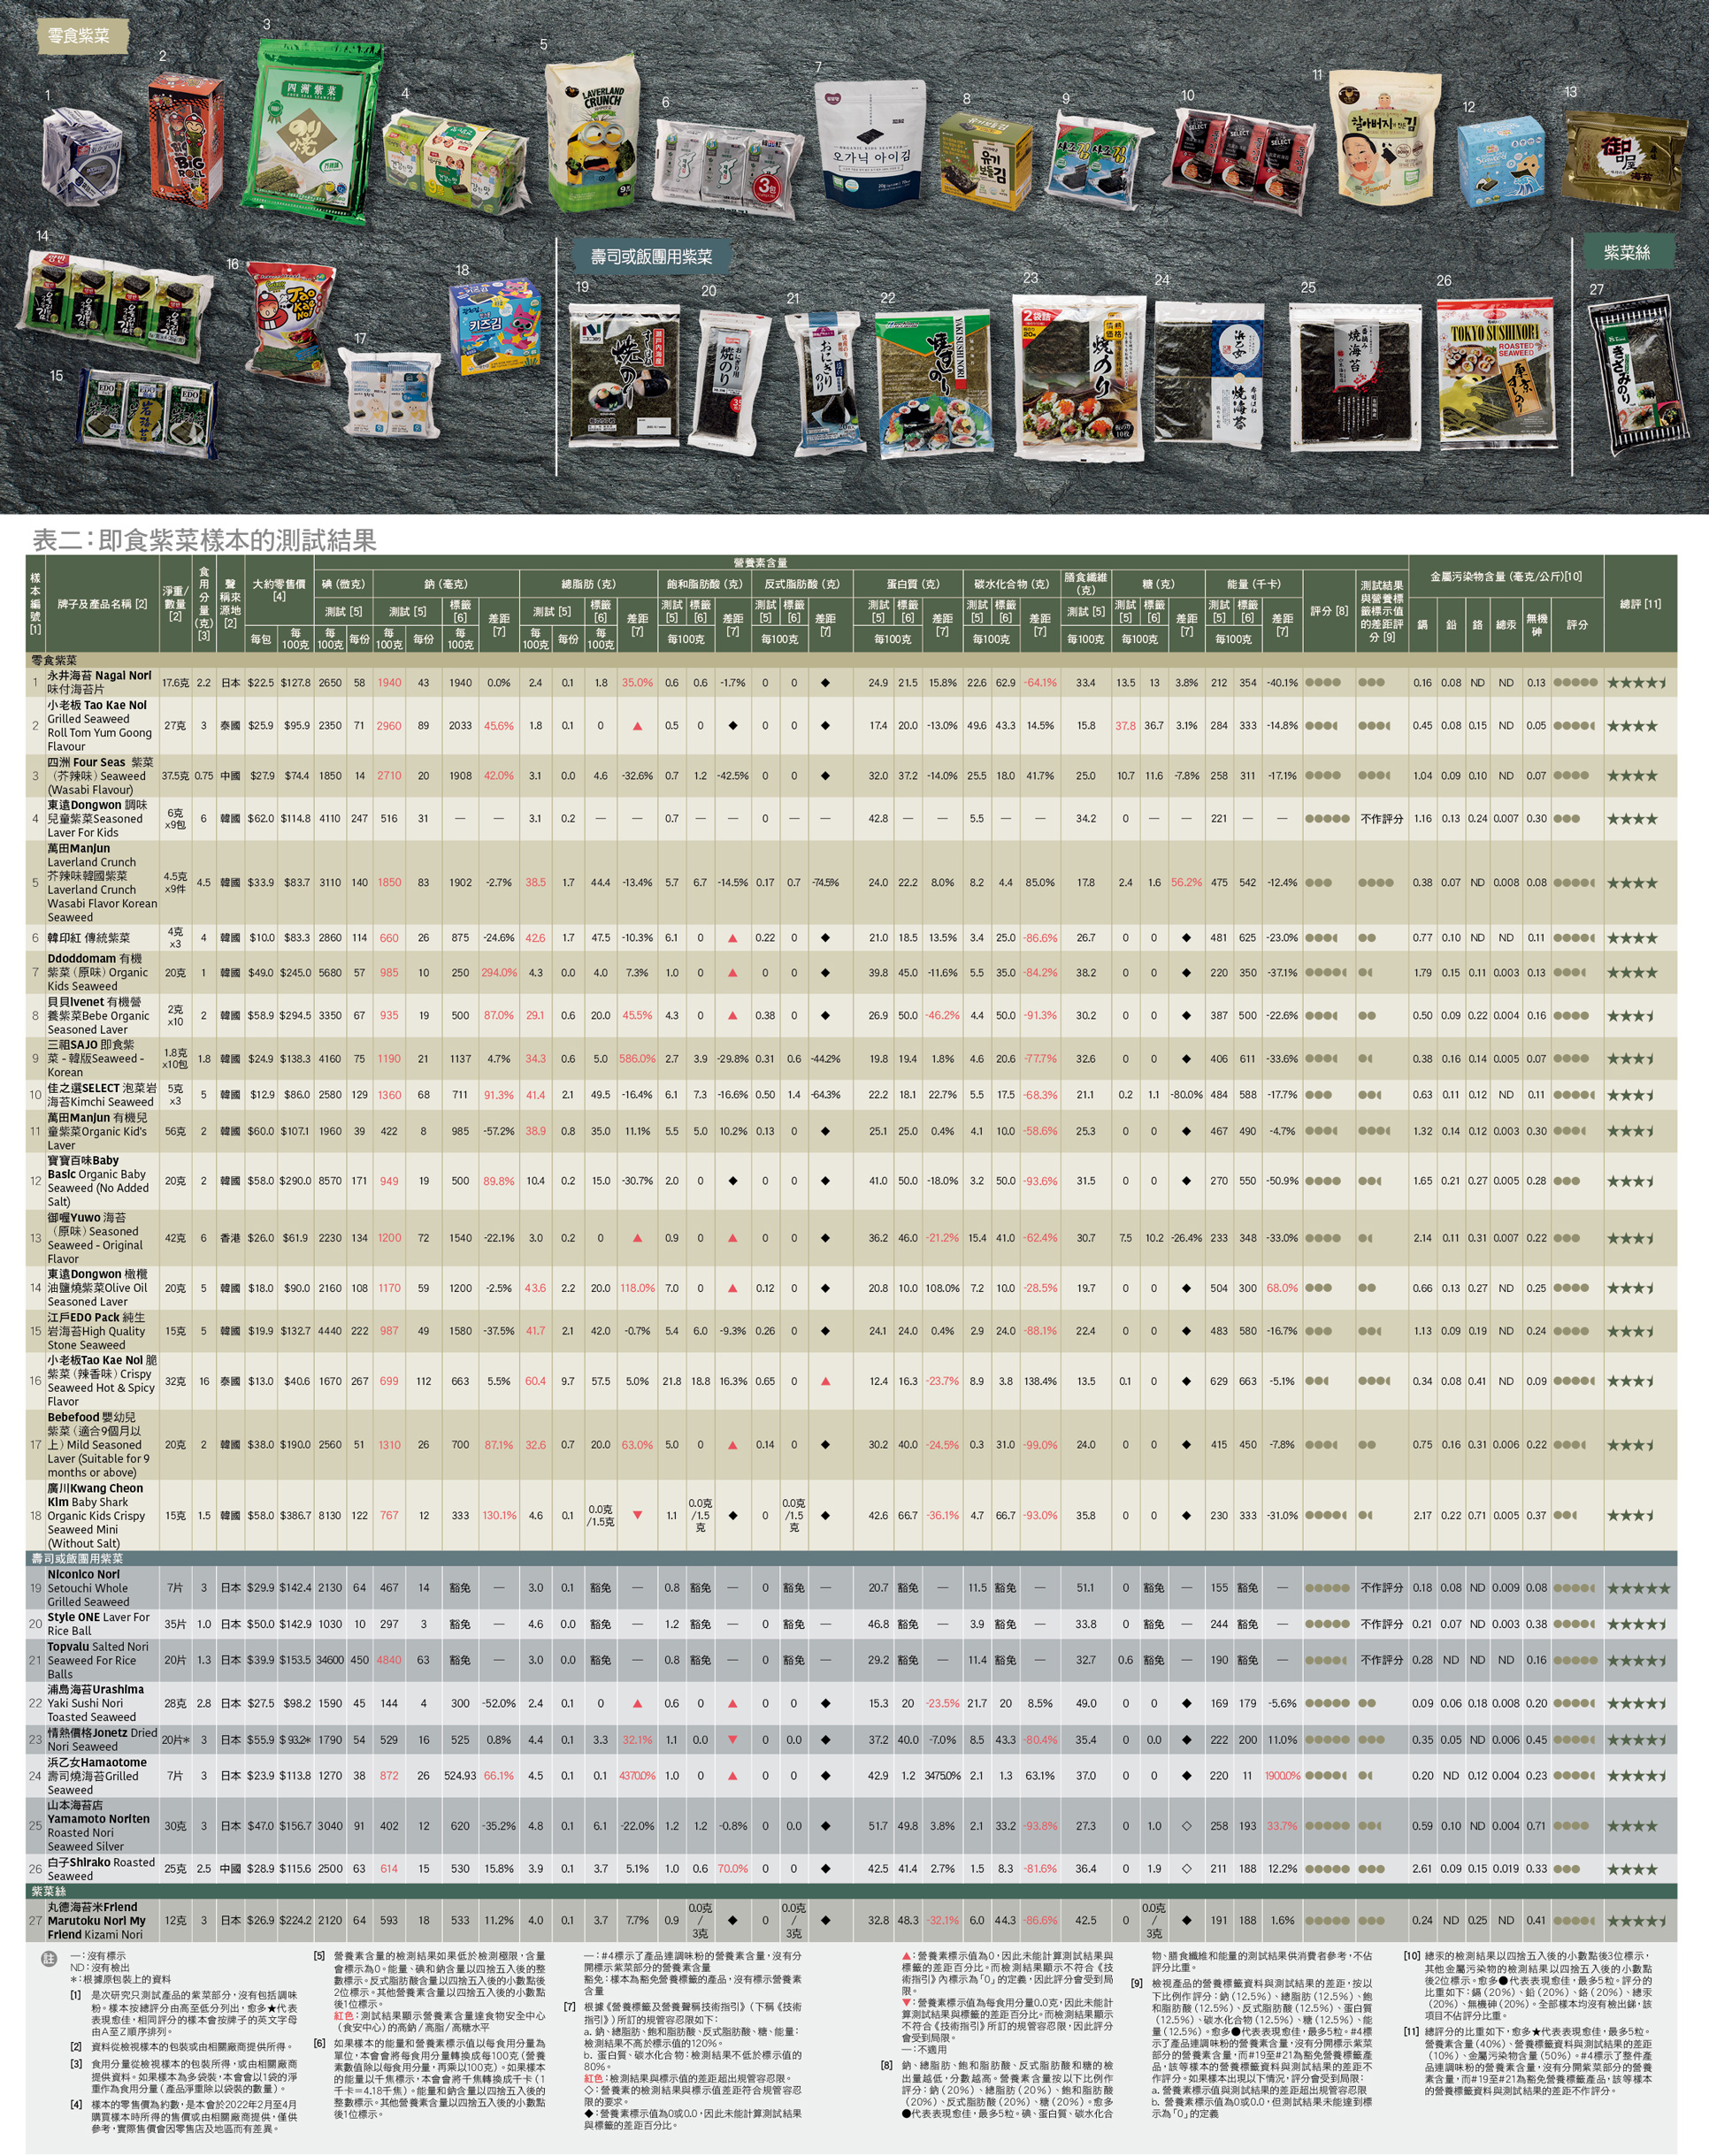Select the red 4840 sodium value
The image size is (1709, 2156).
coord(389,1660)
